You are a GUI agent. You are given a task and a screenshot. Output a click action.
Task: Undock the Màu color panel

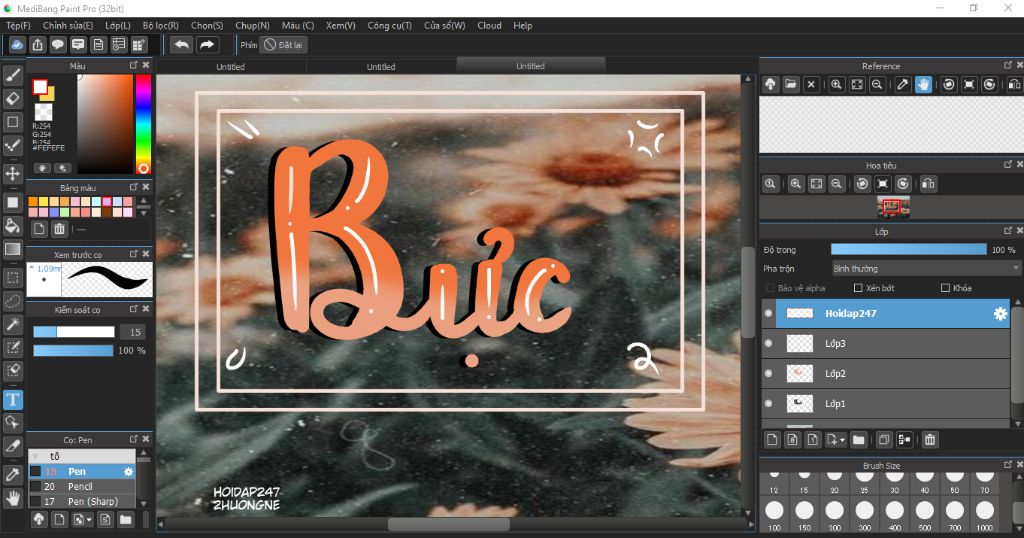click(133, 65)
